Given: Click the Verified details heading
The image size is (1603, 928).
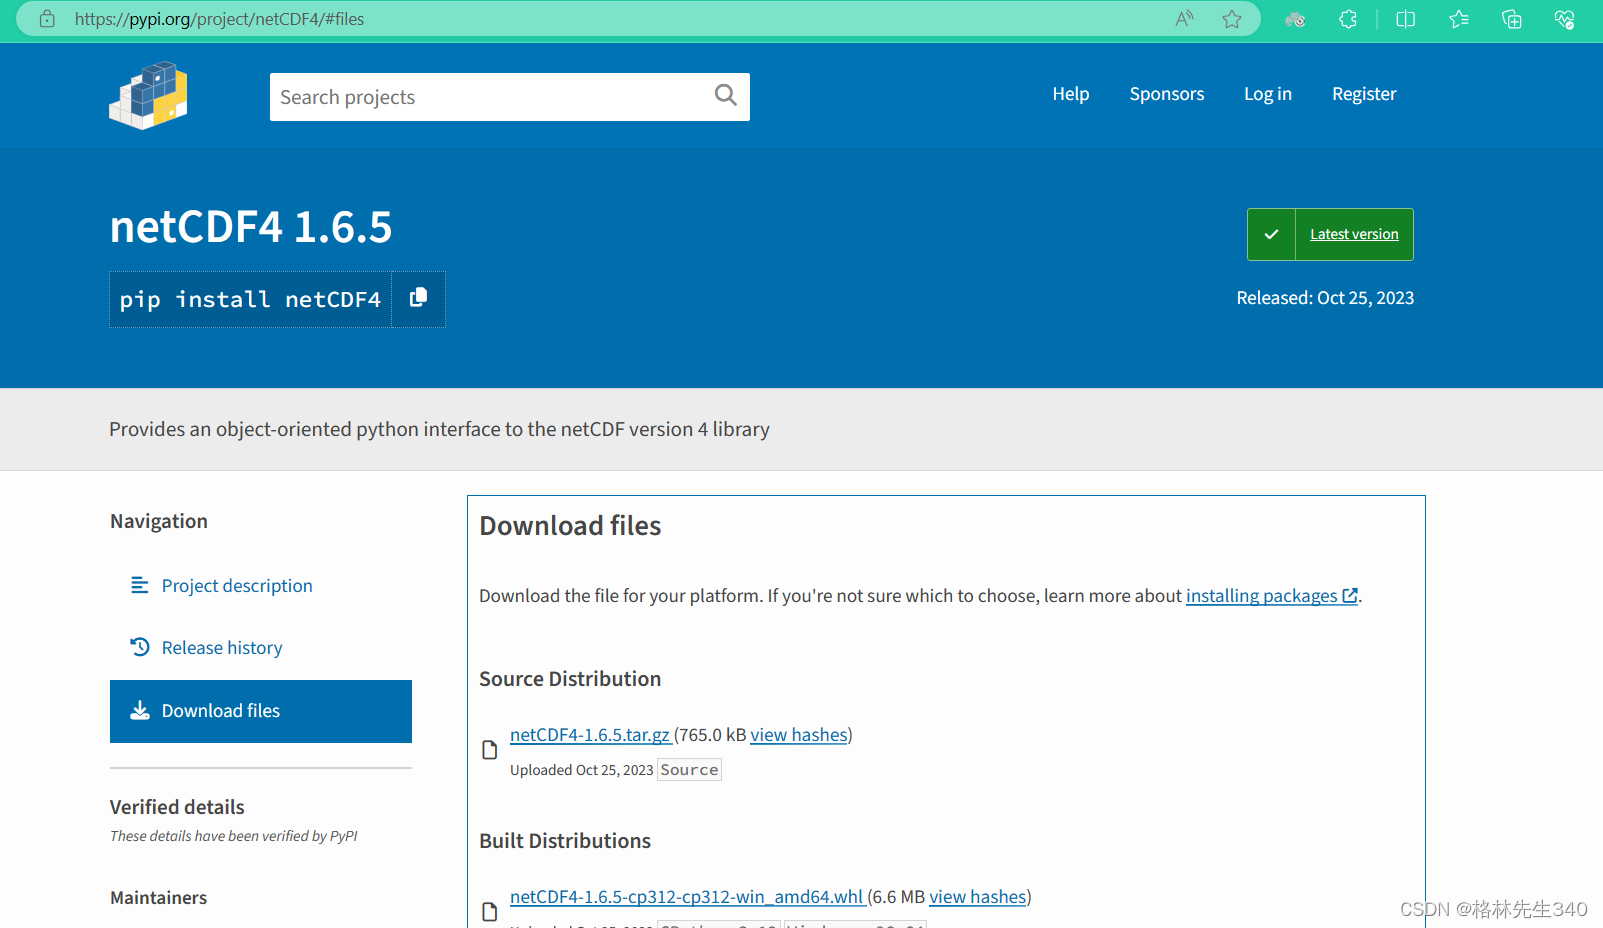Looking at the screenshot, I should (x=177, y=807).
